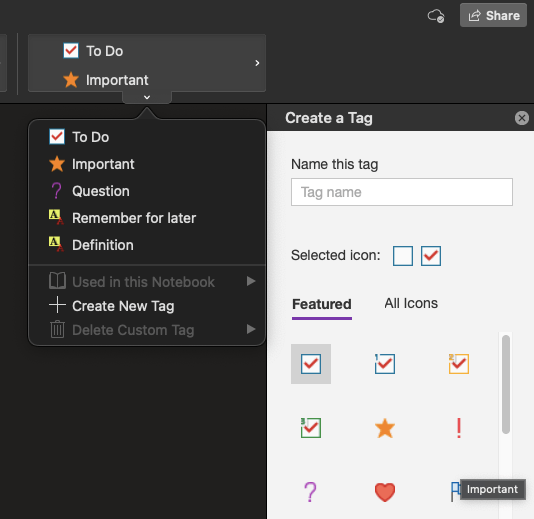Pick the green priority 3 checkbox icon
This screenshot has width=534, height=519.
point(311,428)
